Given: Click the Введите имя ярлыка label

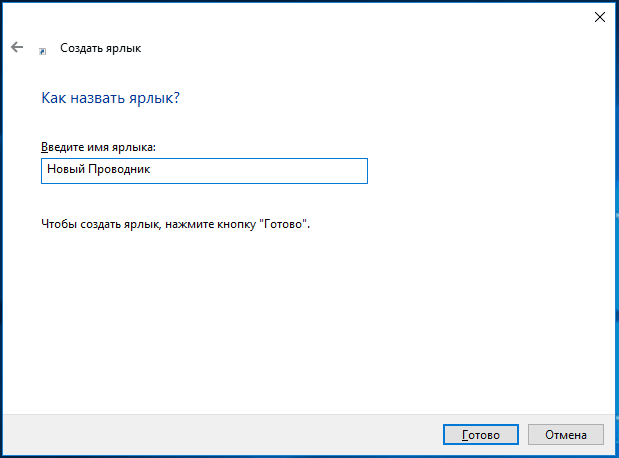Looking at the screenshot, I should click(98, 147).
